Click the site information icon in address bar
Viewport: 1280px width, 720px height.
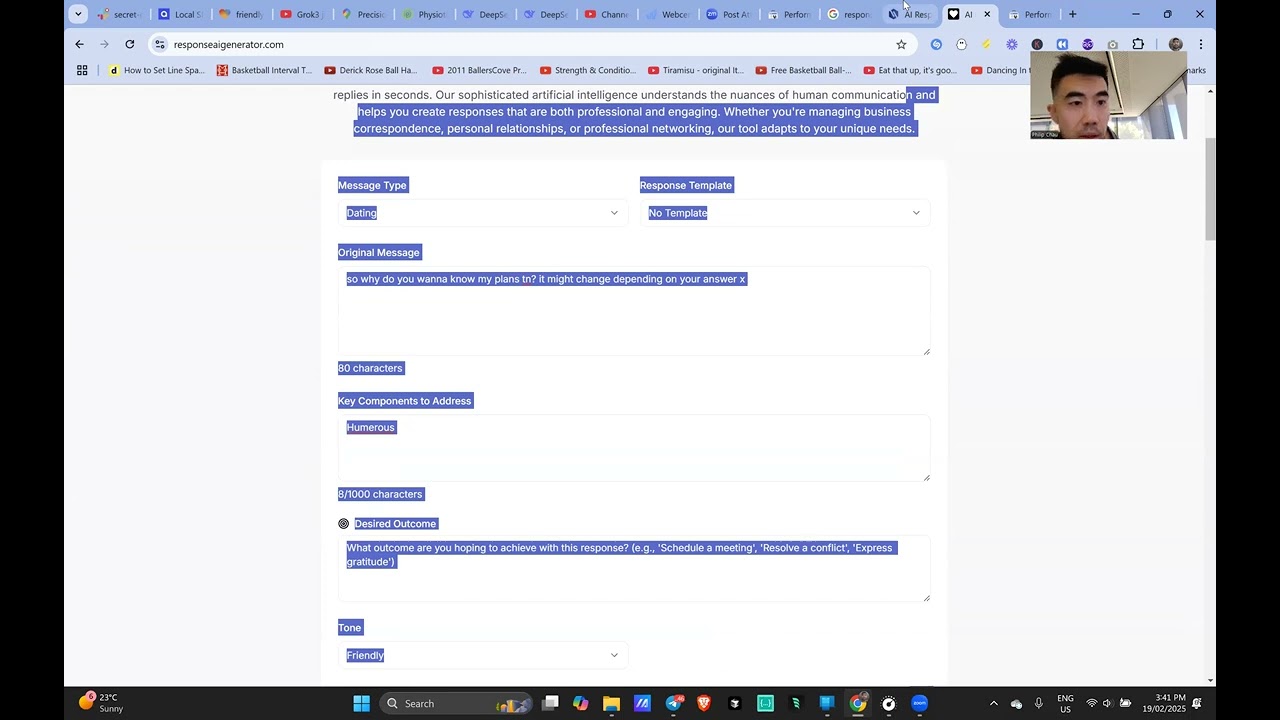point(159,44)
